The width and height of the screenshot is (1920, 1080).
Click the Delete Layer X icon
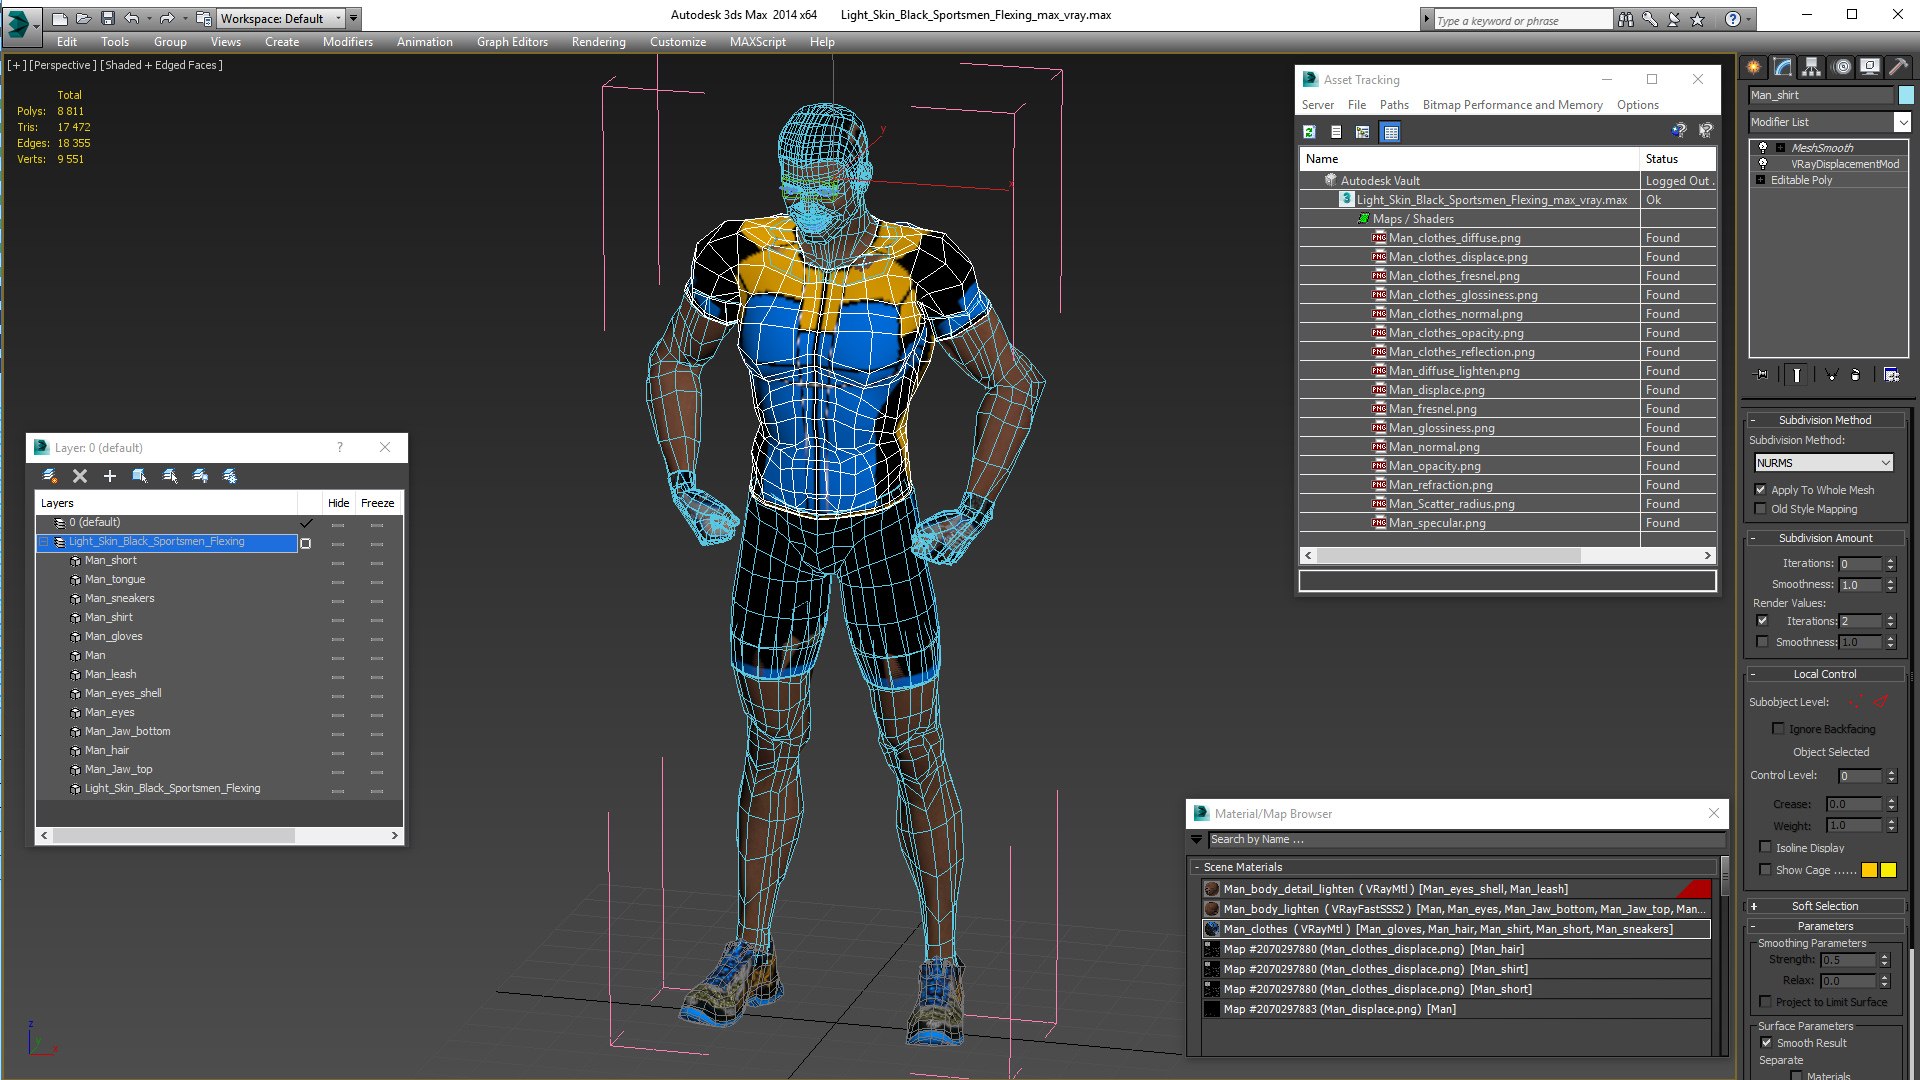click(80, 476)
